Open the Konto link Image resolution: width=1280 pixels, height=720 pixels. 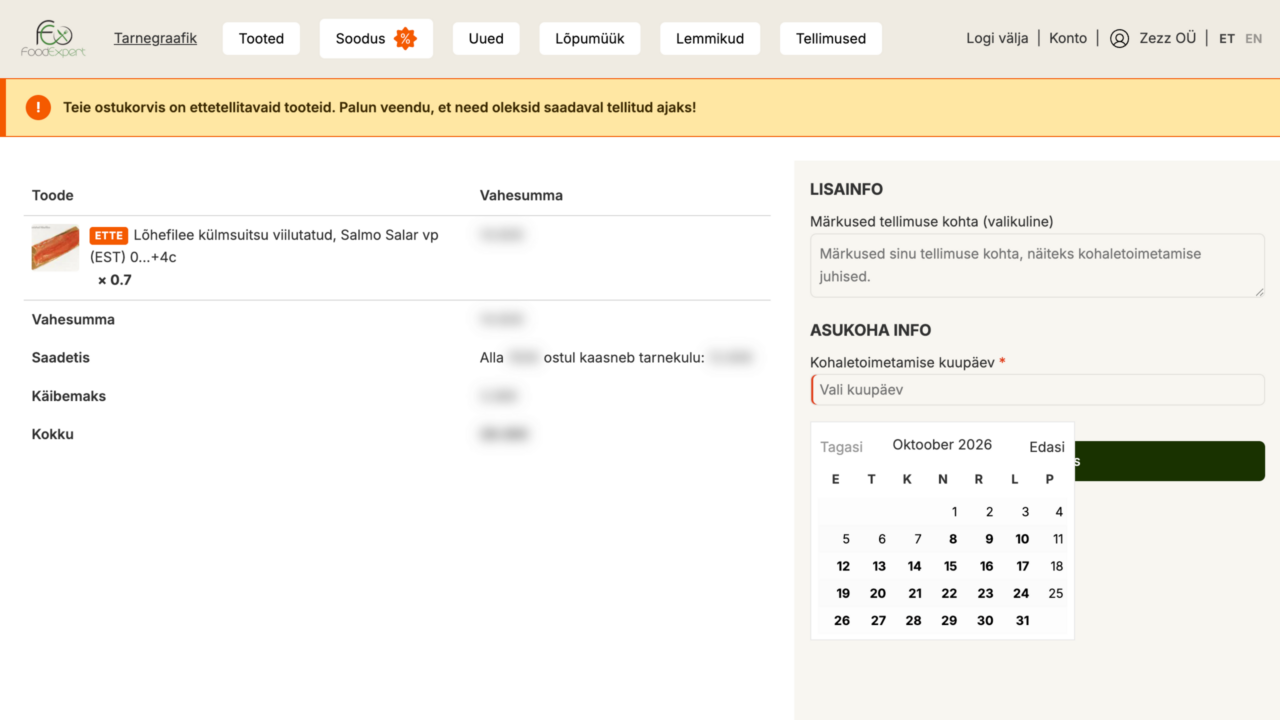click(x=1068, y=38)
